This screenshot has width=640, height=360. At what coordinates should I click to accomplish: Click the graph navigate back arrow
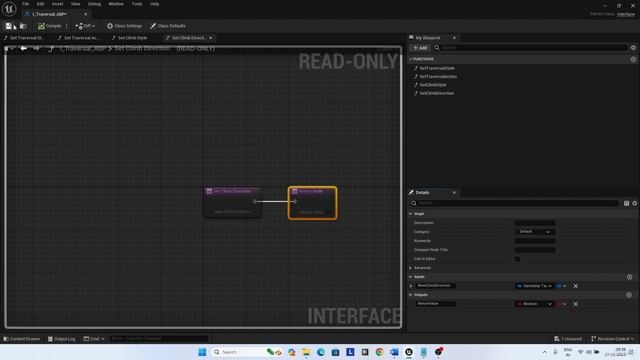(24, 49)
